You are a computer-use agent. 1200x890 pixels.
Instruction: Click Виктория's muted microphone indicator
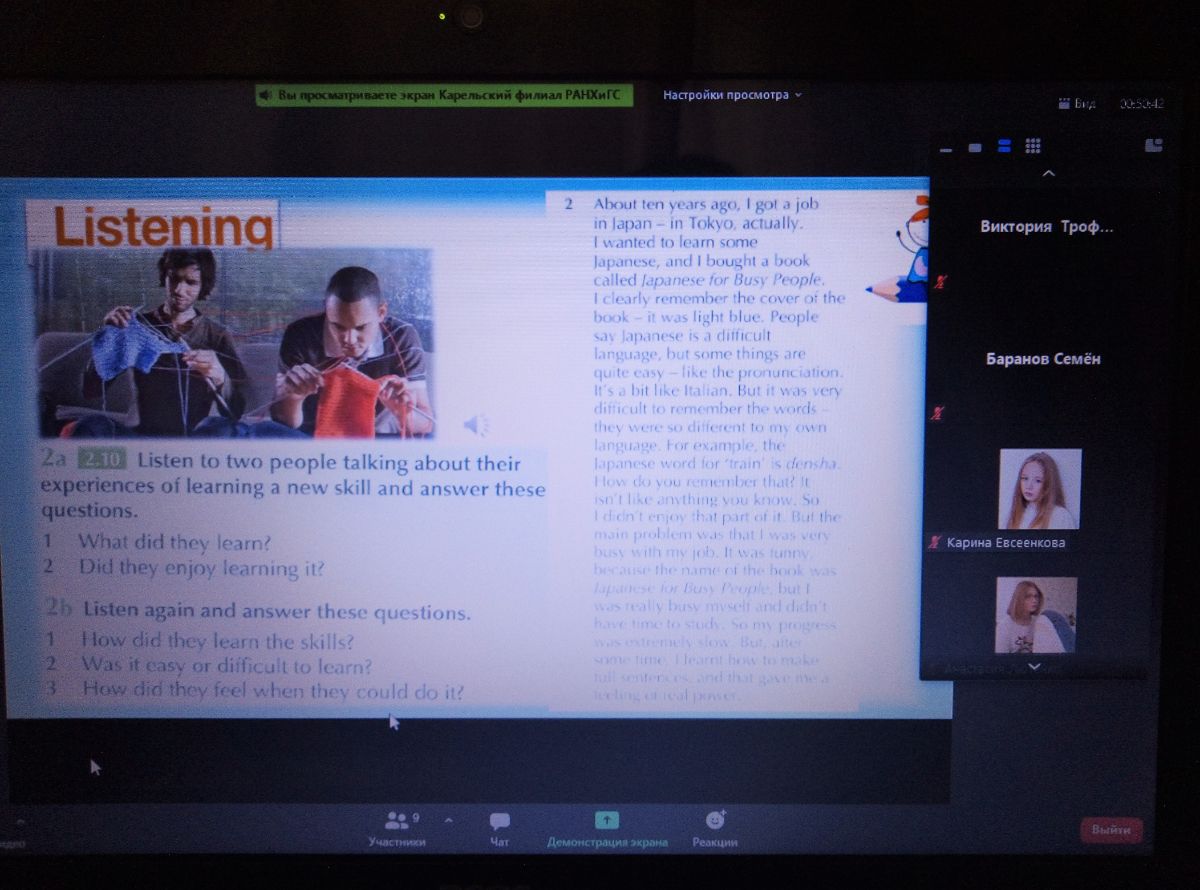pos(938,284)
